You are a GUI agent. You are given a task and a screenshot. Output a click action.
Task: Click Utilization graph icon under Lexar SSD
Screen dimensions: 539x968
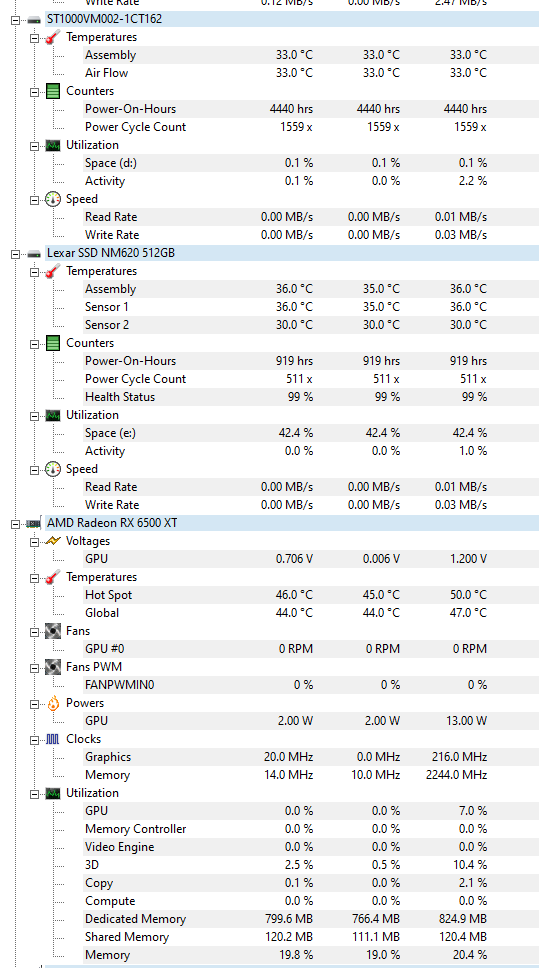click(53, 415)
